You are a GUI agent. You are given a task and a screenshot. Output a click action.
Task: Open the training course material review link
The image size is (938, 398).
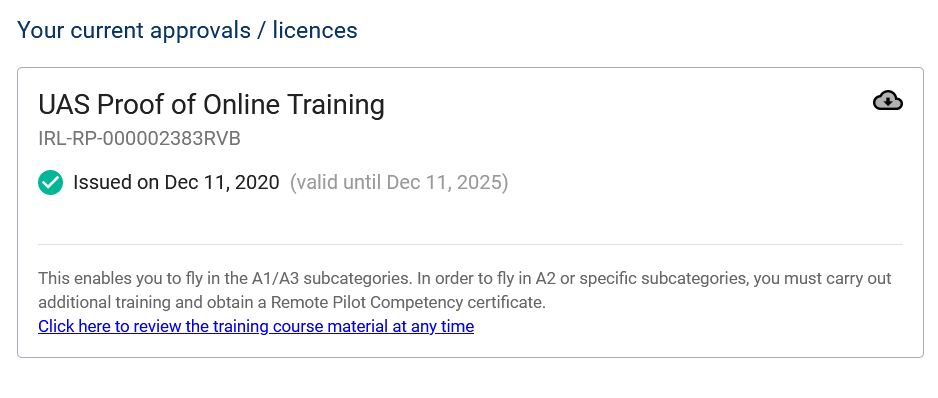[256, 327]
